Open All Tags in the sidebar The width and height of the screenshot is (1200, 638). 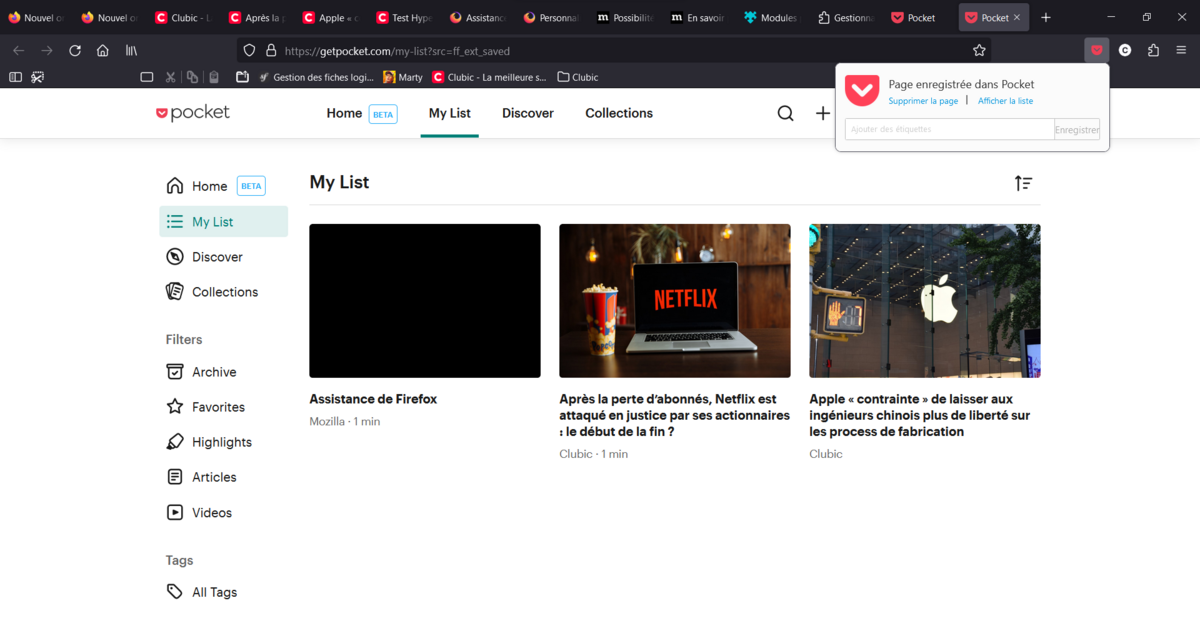pyautogui.click(x=201, y=592)
